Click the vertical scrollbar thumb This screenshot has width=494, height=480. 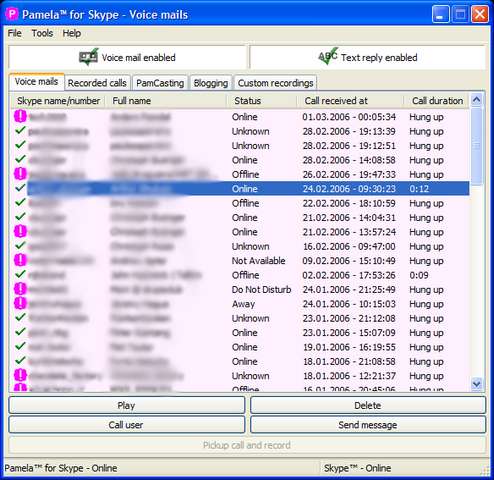pyautogui.click(x=477, y=145)
